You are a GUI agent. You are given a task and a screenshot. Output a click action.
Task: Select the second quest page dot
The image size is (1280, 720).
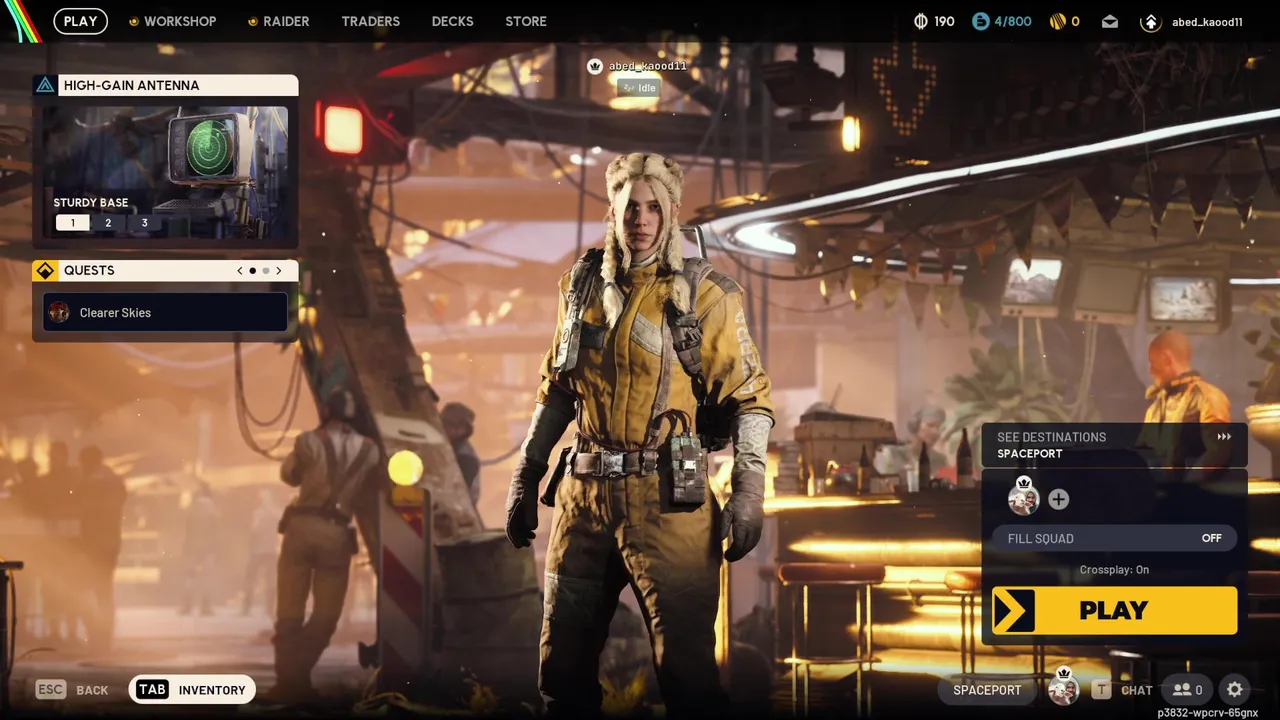point(266,271)
